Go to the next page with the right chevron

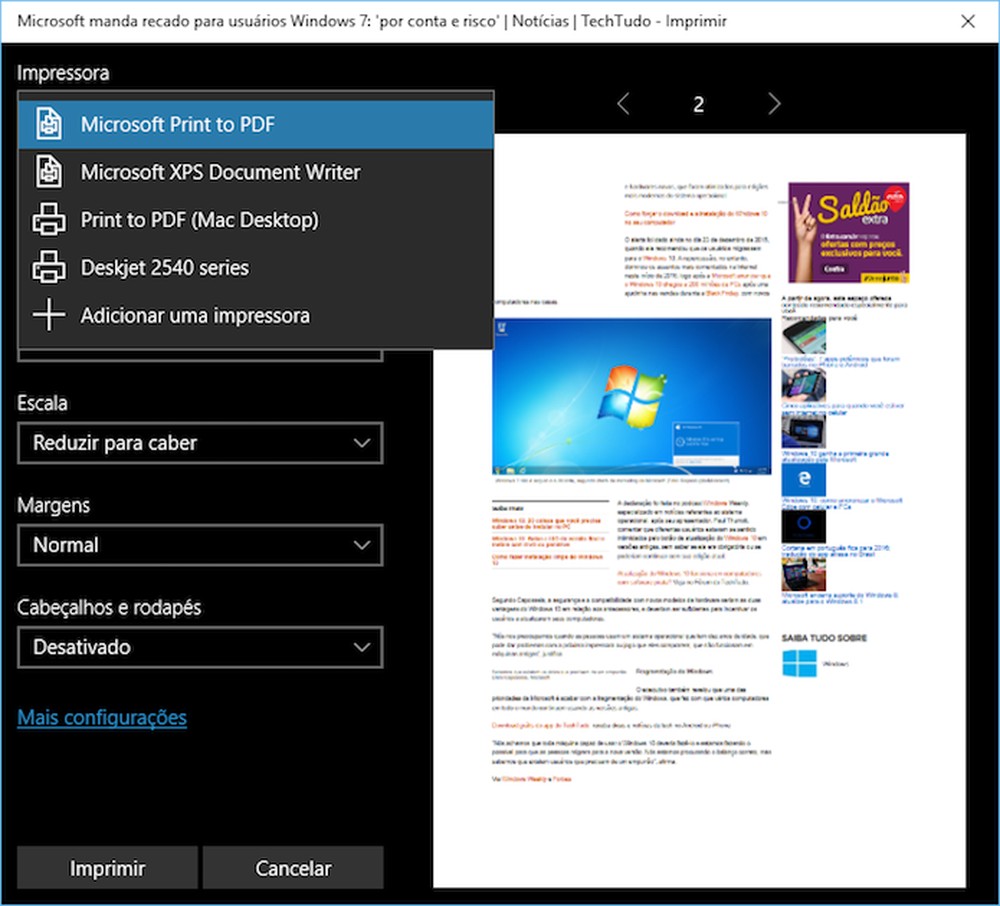(775, 103)
